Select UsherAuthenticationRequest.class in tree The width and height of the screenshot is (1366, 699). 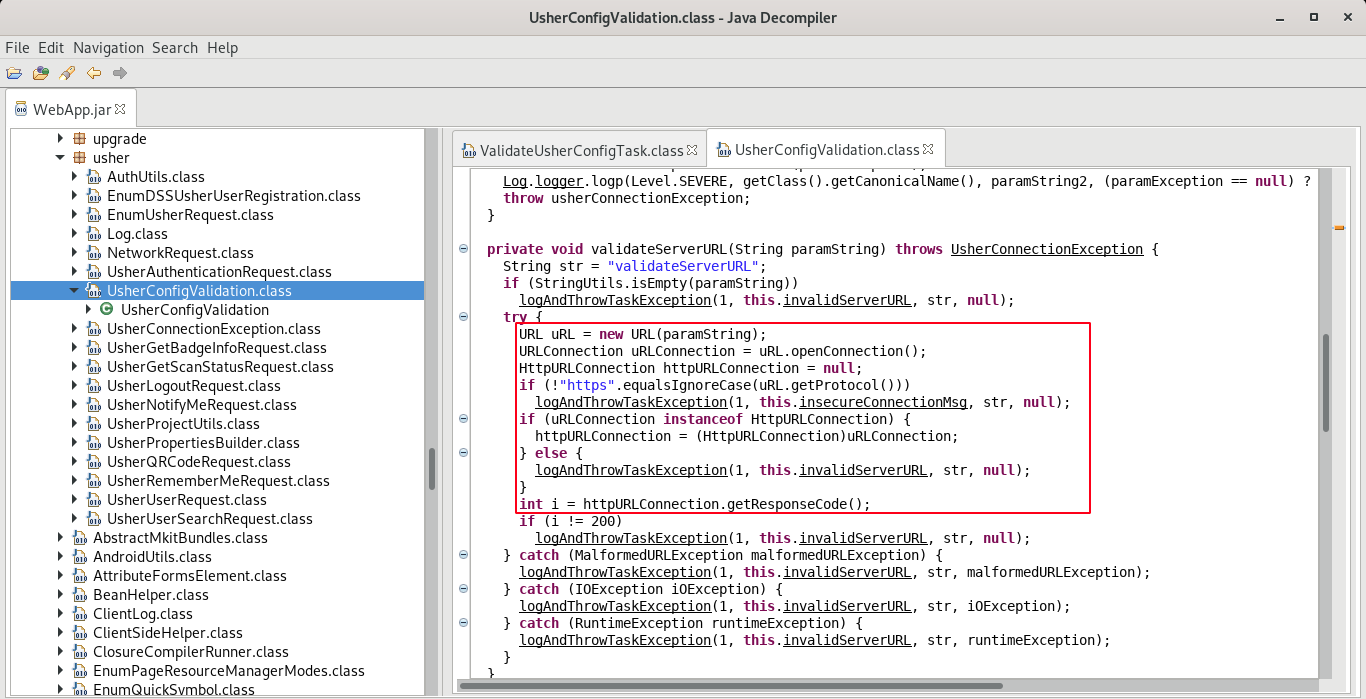tap(219, 272)
